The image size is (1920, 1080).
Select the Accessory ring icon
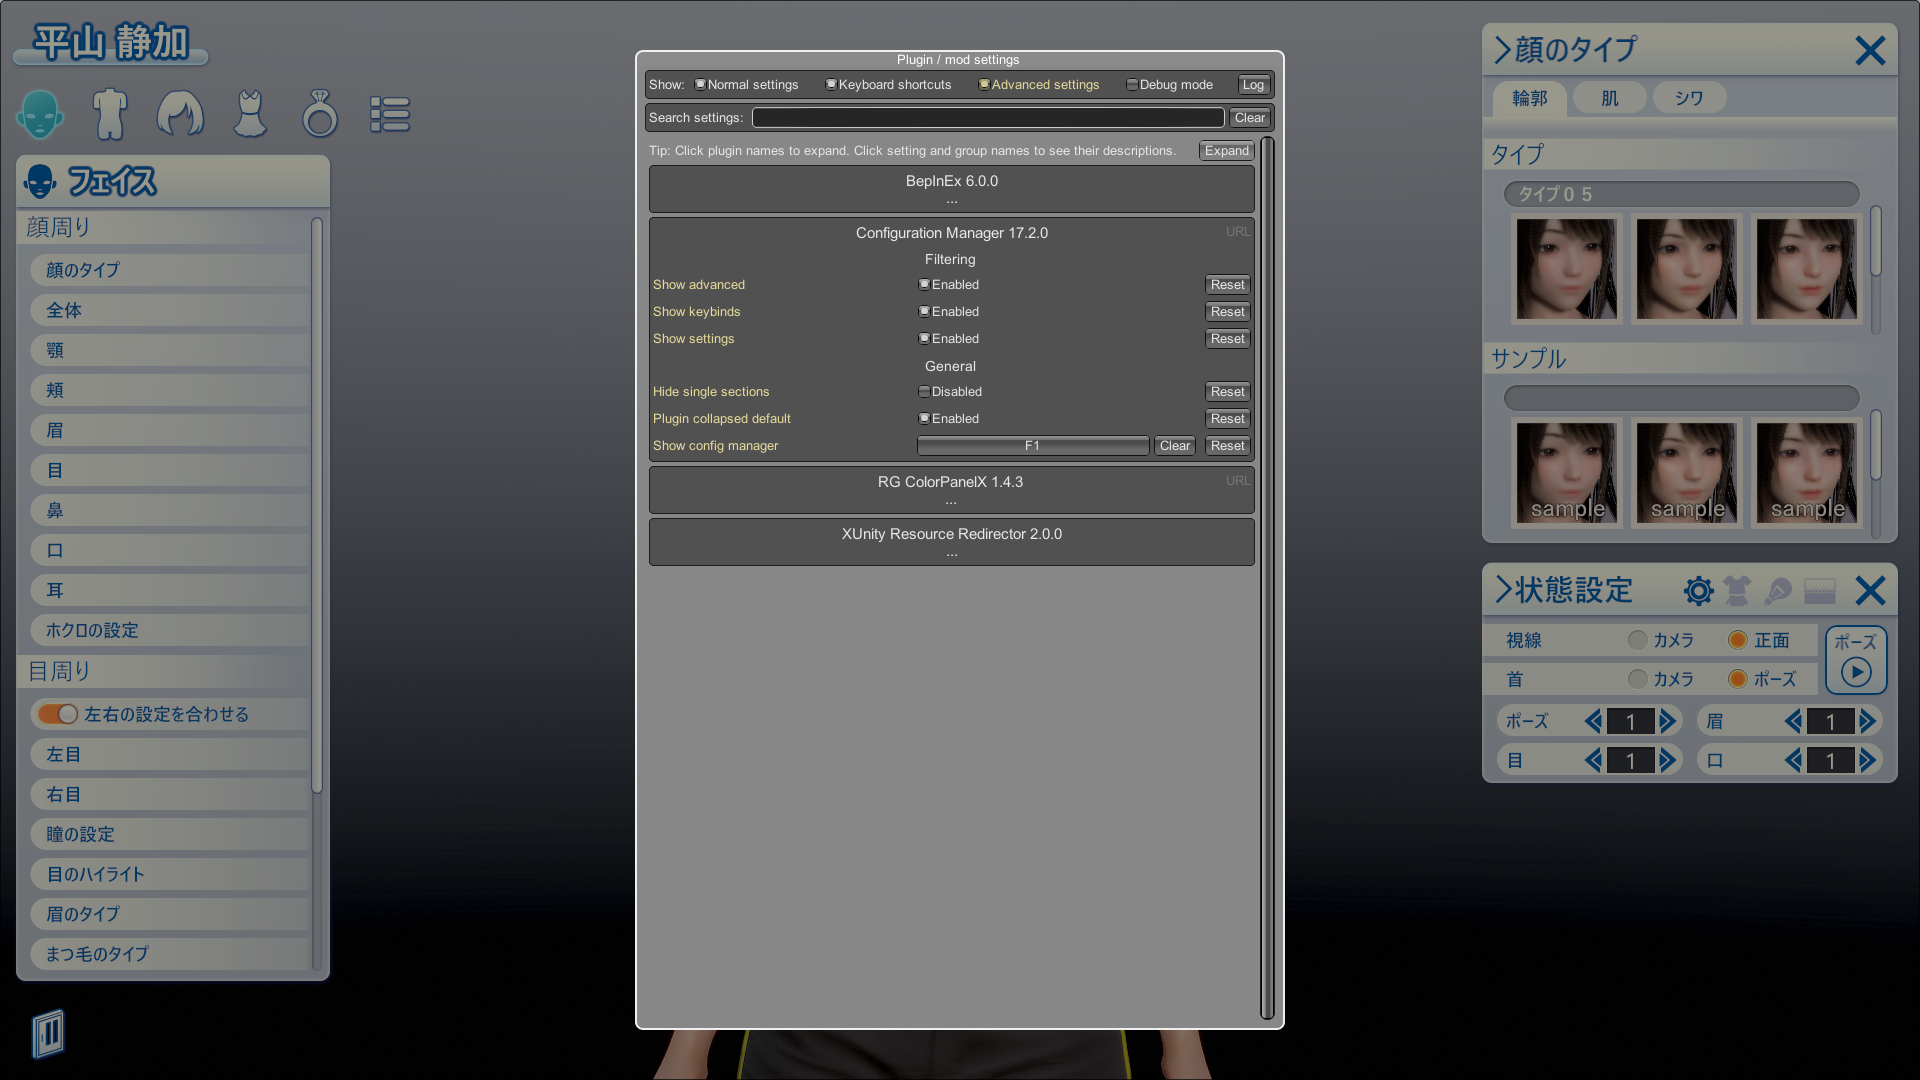coord(320,114)
